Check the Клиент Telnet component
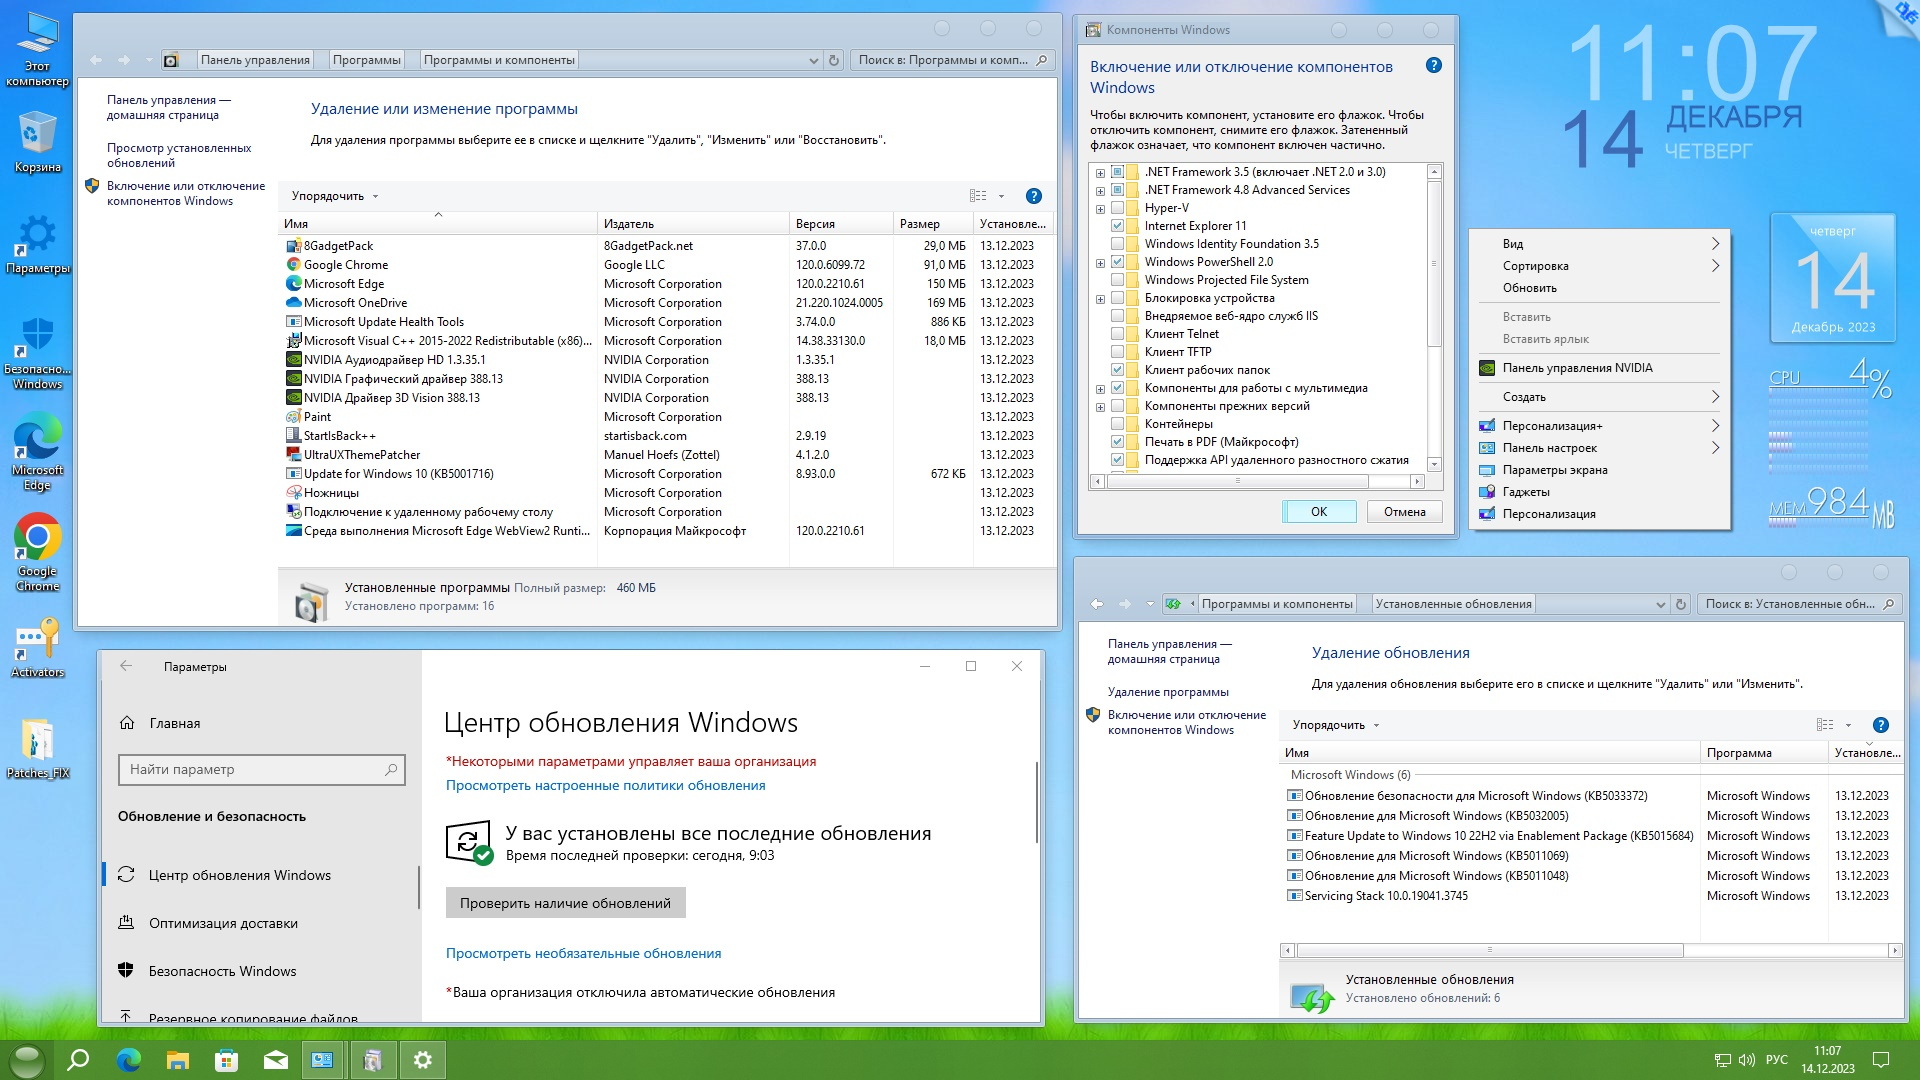 pyautogui.click(x=1118, y=334)
